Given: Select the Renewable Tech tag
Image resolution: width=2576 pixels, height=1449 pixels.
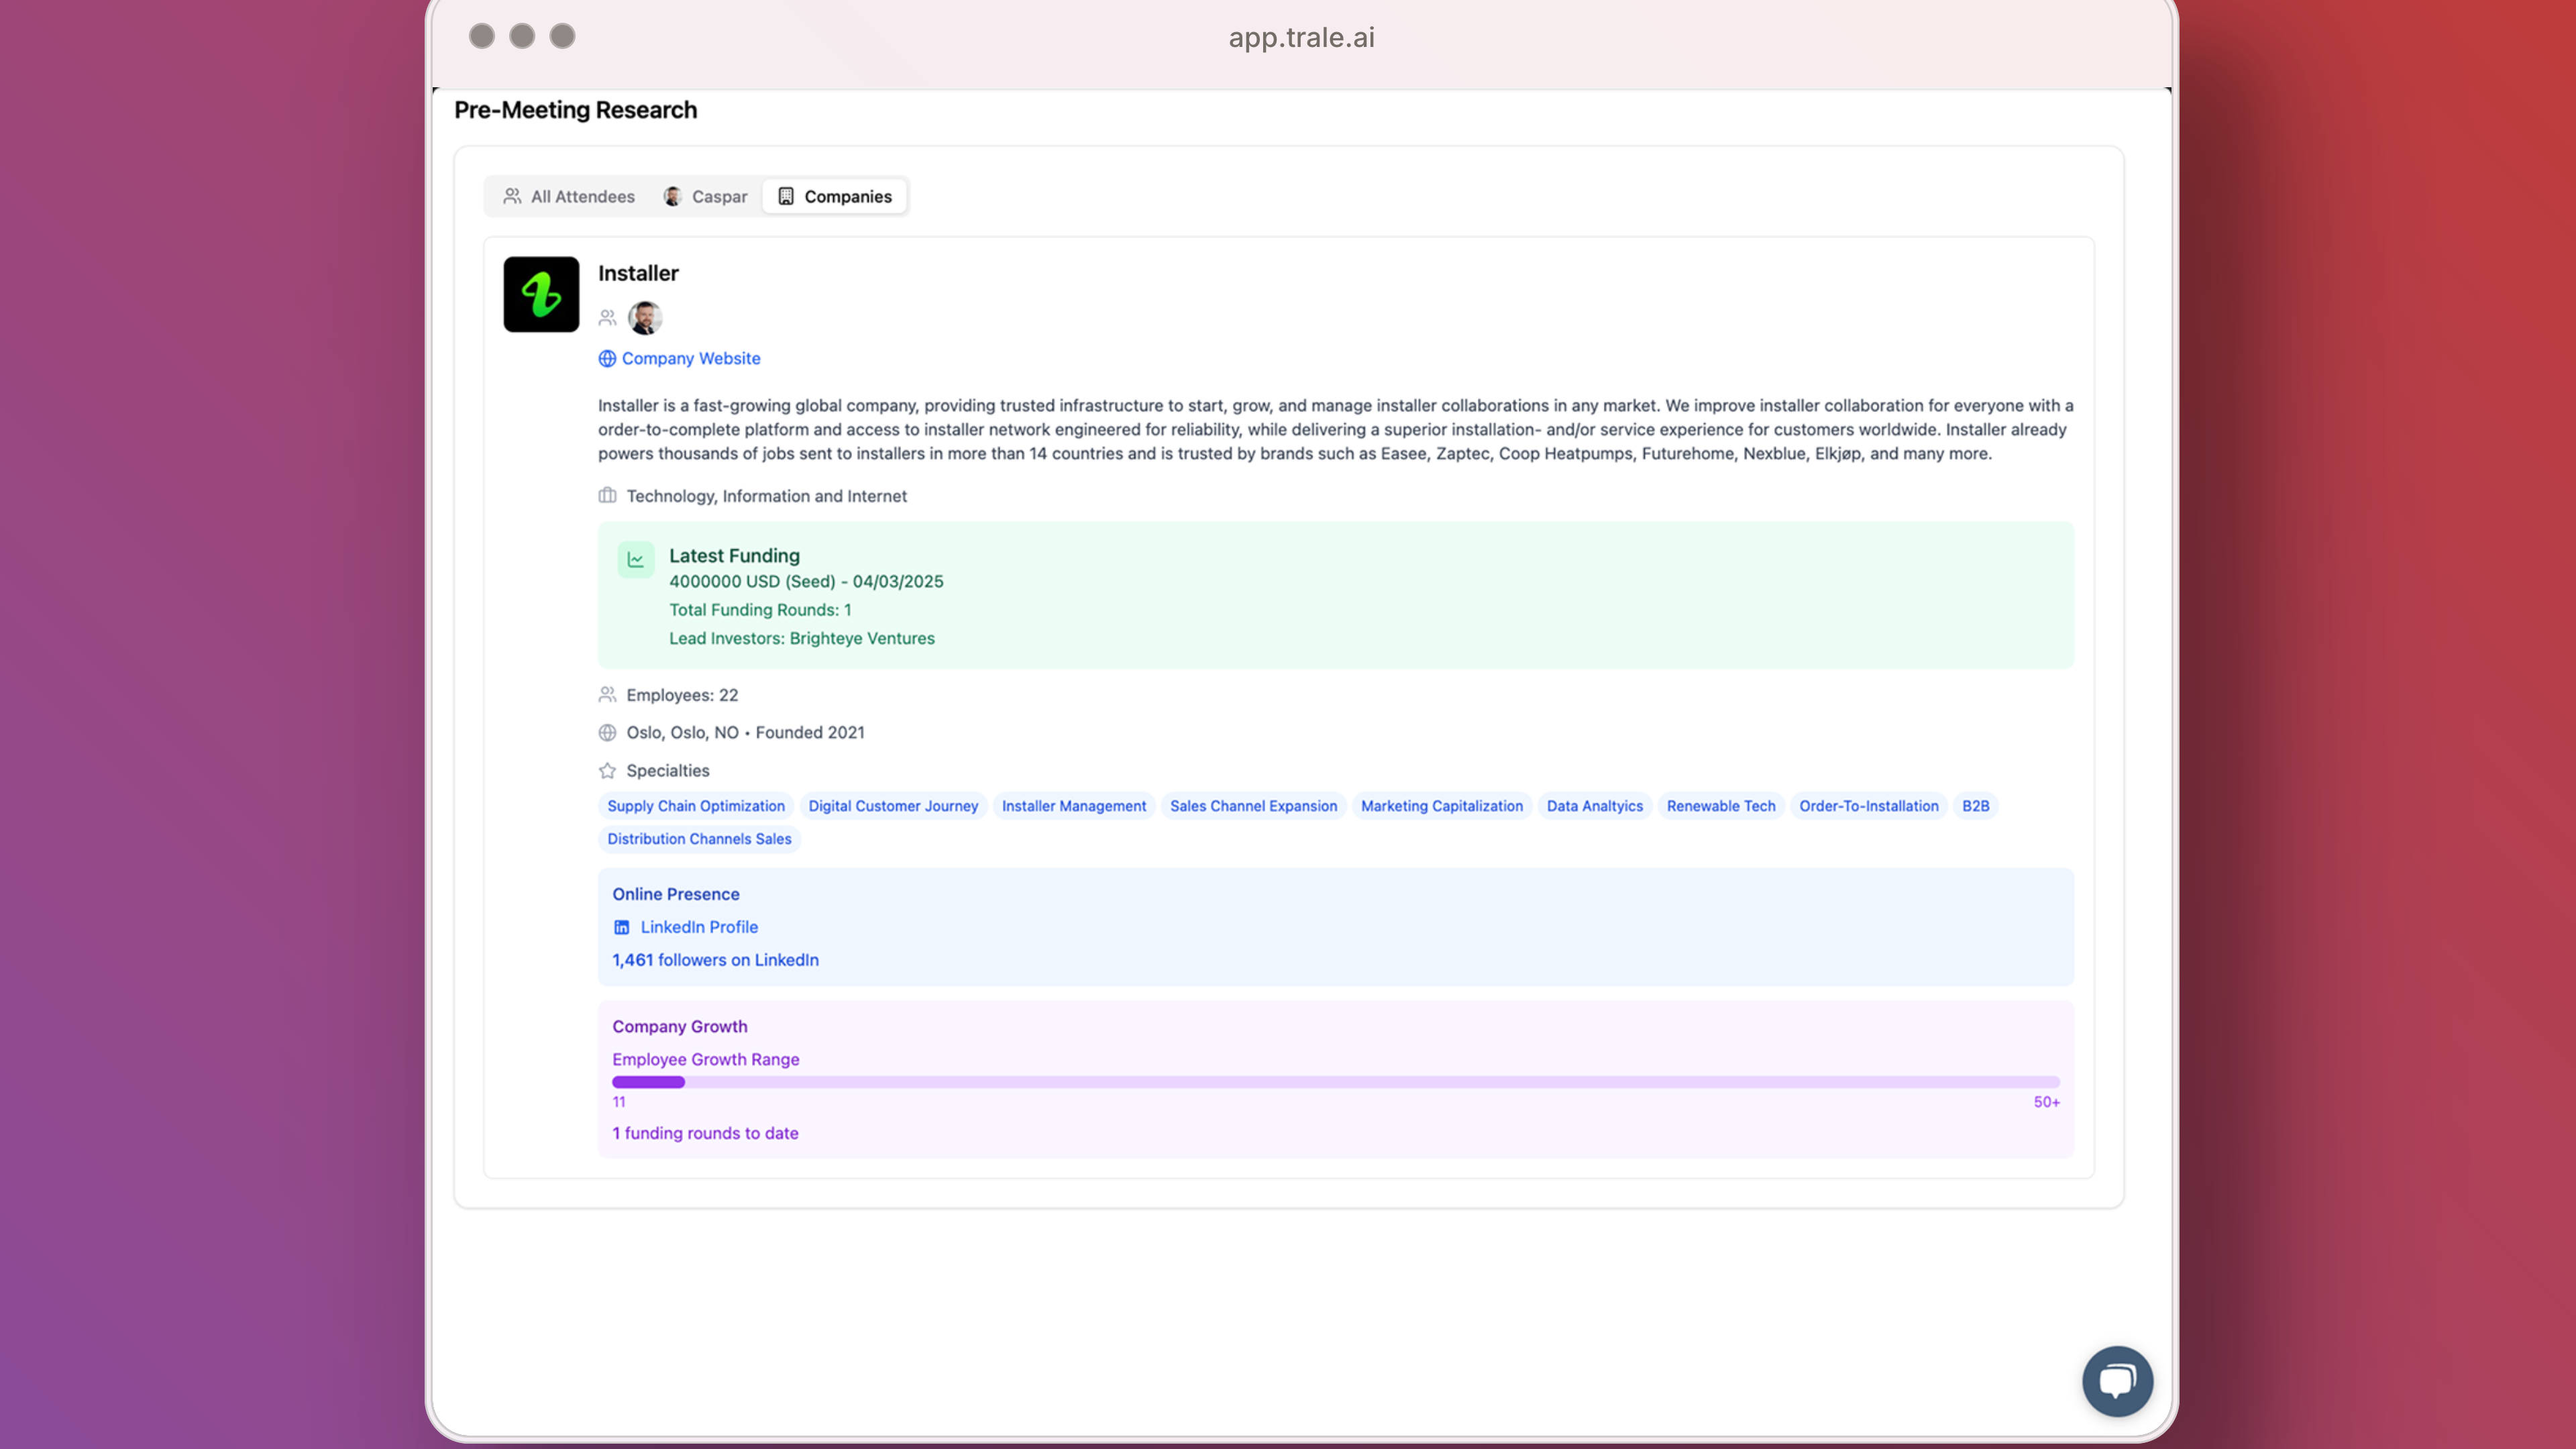Looking at the screenshot, I should (1721, 806).
